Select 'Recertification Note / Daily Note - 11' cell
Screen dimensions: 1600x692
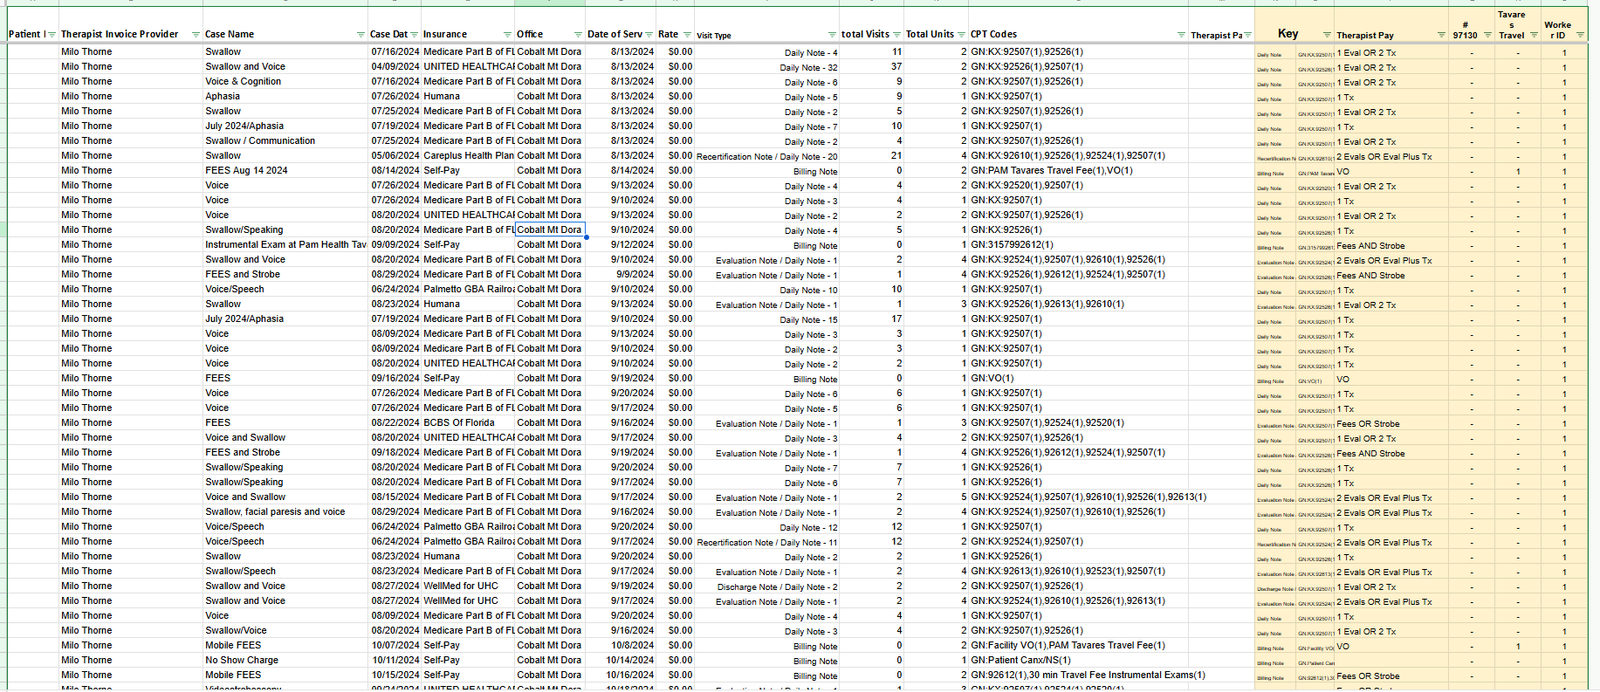[x=767, y=542]
